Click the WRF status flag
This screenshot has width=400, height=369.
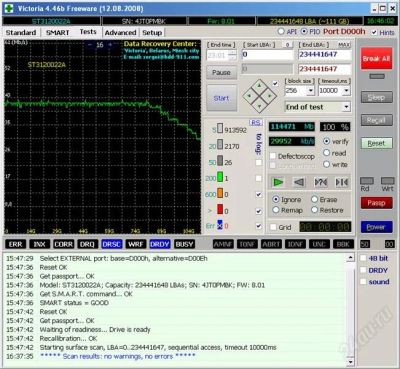pyautogui.click(x=136, y=244)
